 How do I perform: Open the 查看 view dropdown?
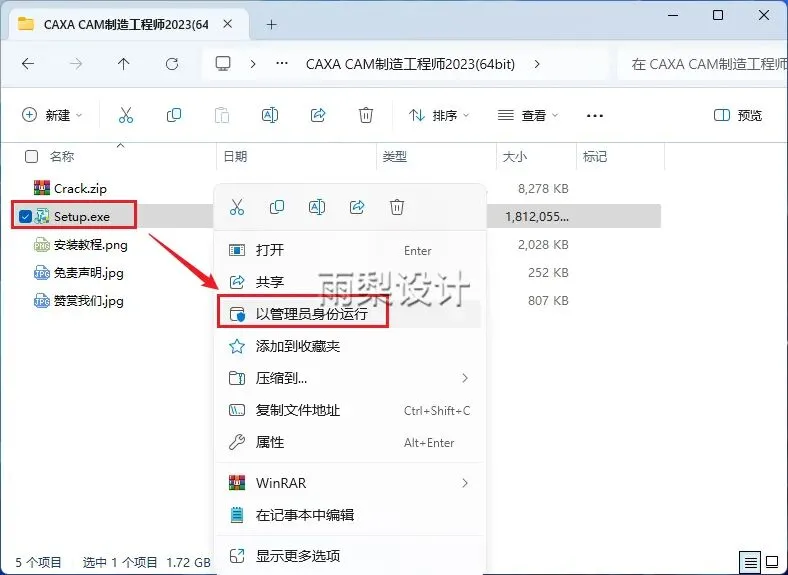528,116
